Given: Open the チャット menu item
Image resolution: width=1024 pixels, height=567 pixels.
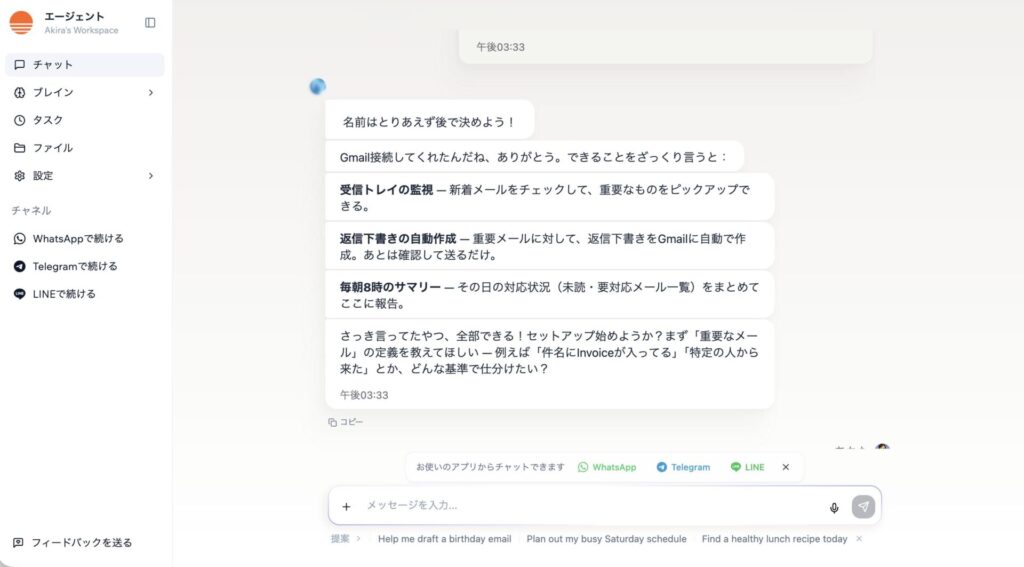Looking at the screenshot, I should coord(52,65).
